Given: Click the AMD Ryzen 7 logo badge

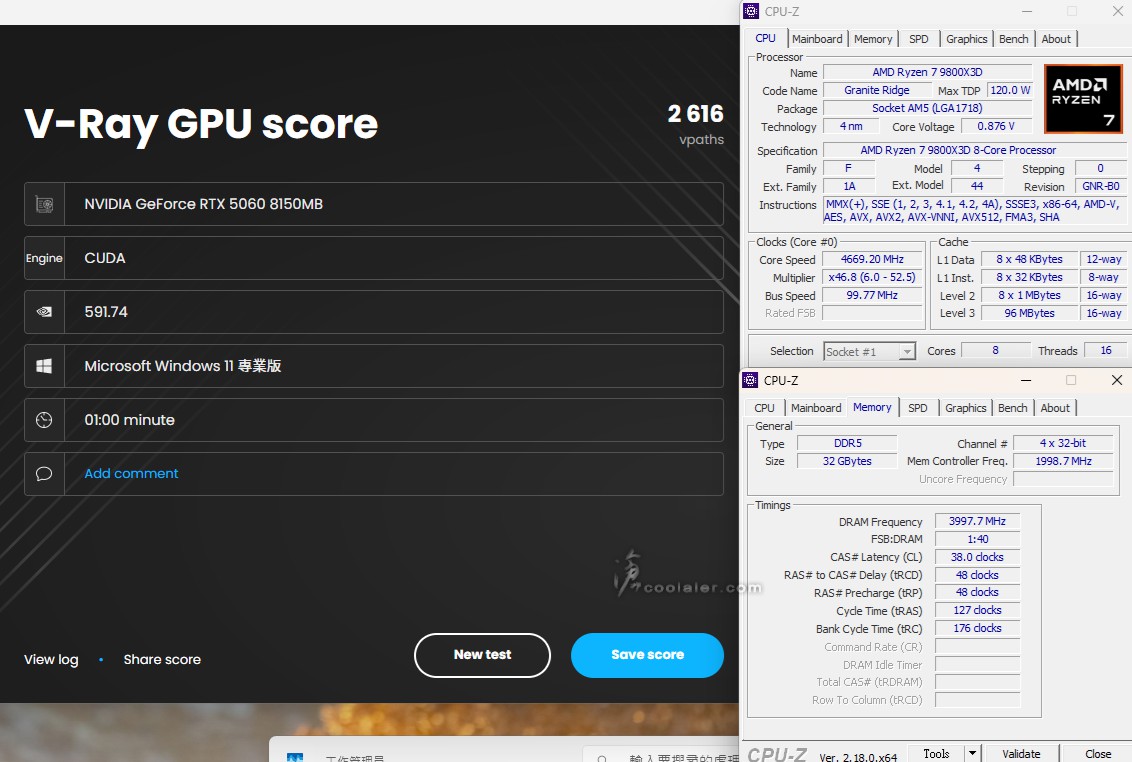Looking at the screenshot, I should tap(1082, 99).
